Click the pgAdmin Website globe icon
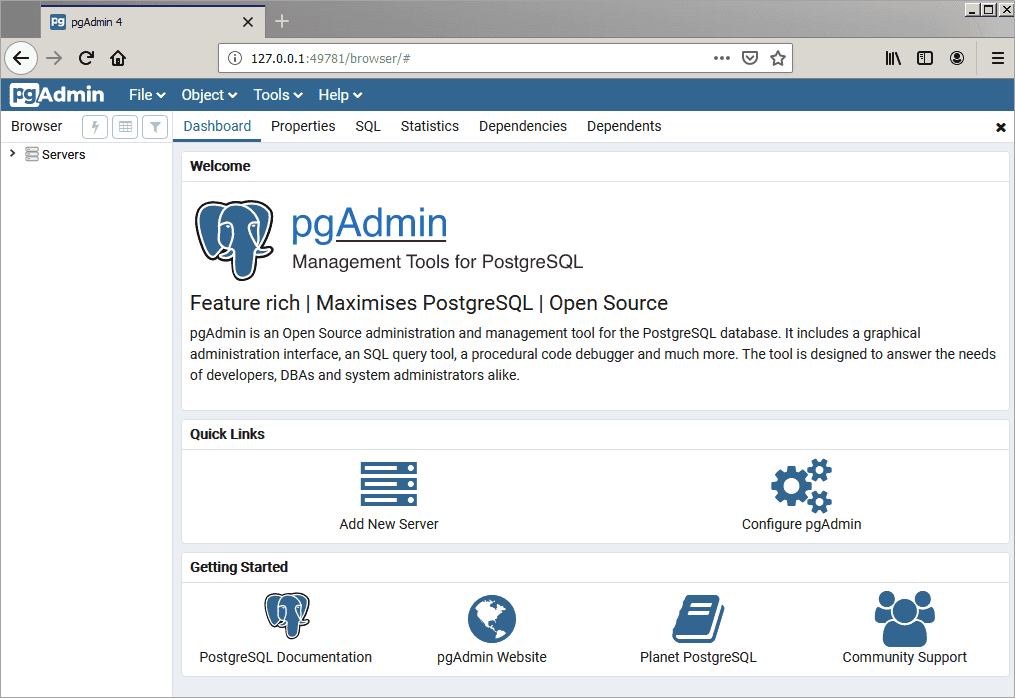The width and height of the screenshot is (1015, 698). pyautogui.click(x=491, y=617)
